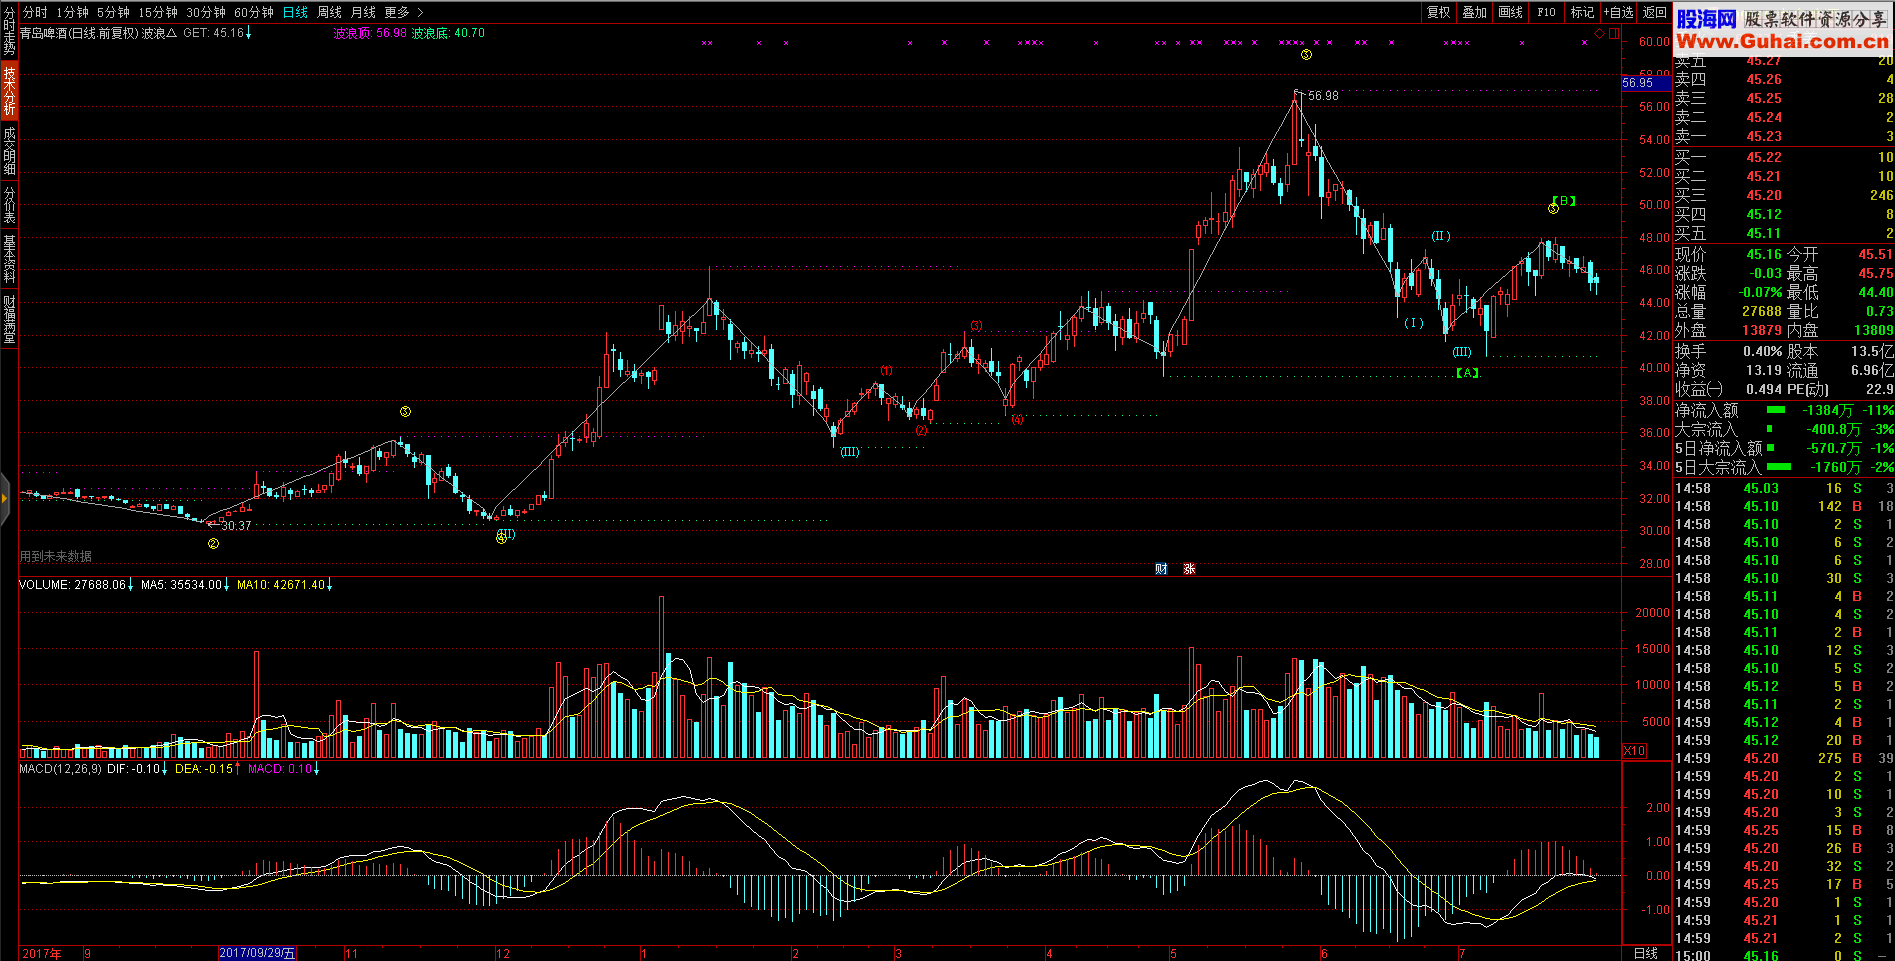The image size is (1895, 961).
Task: Click the MA5: 35534.00 volume label
Action: [182, 585]
